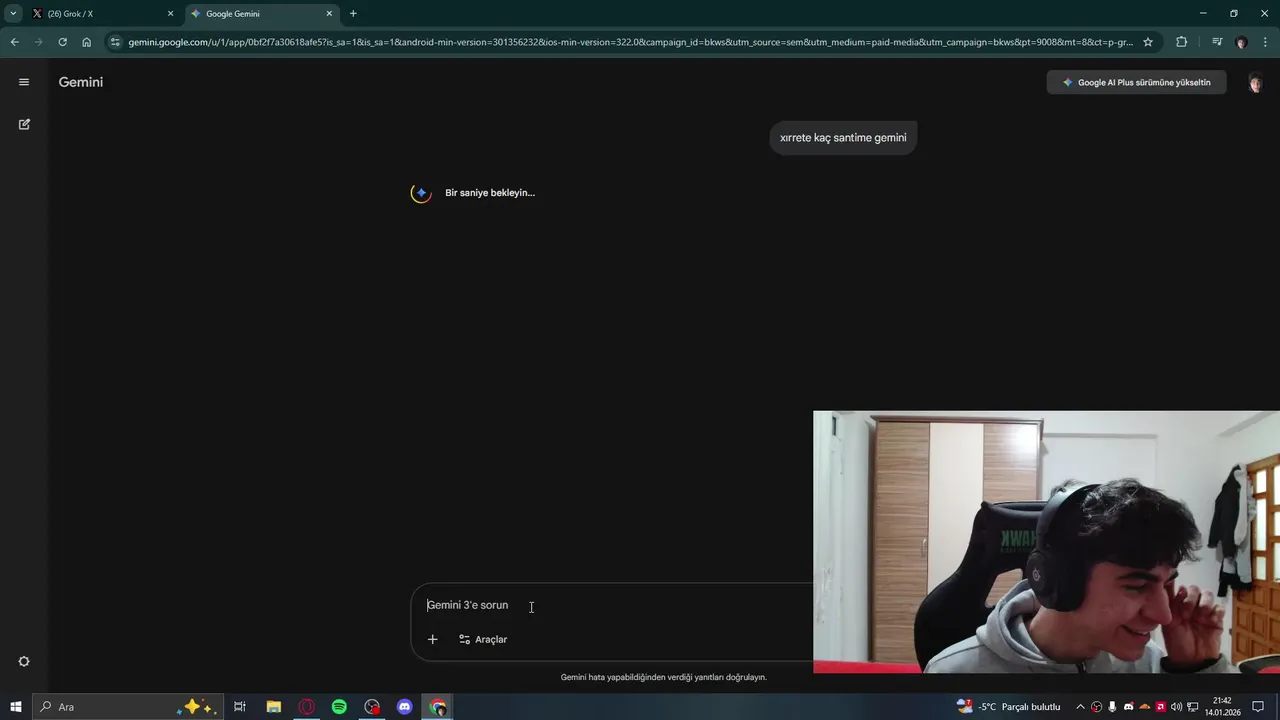Expand the hidden system tray icons chevron
This screenshot has width=1280, height=720.
click(1080, 707)
